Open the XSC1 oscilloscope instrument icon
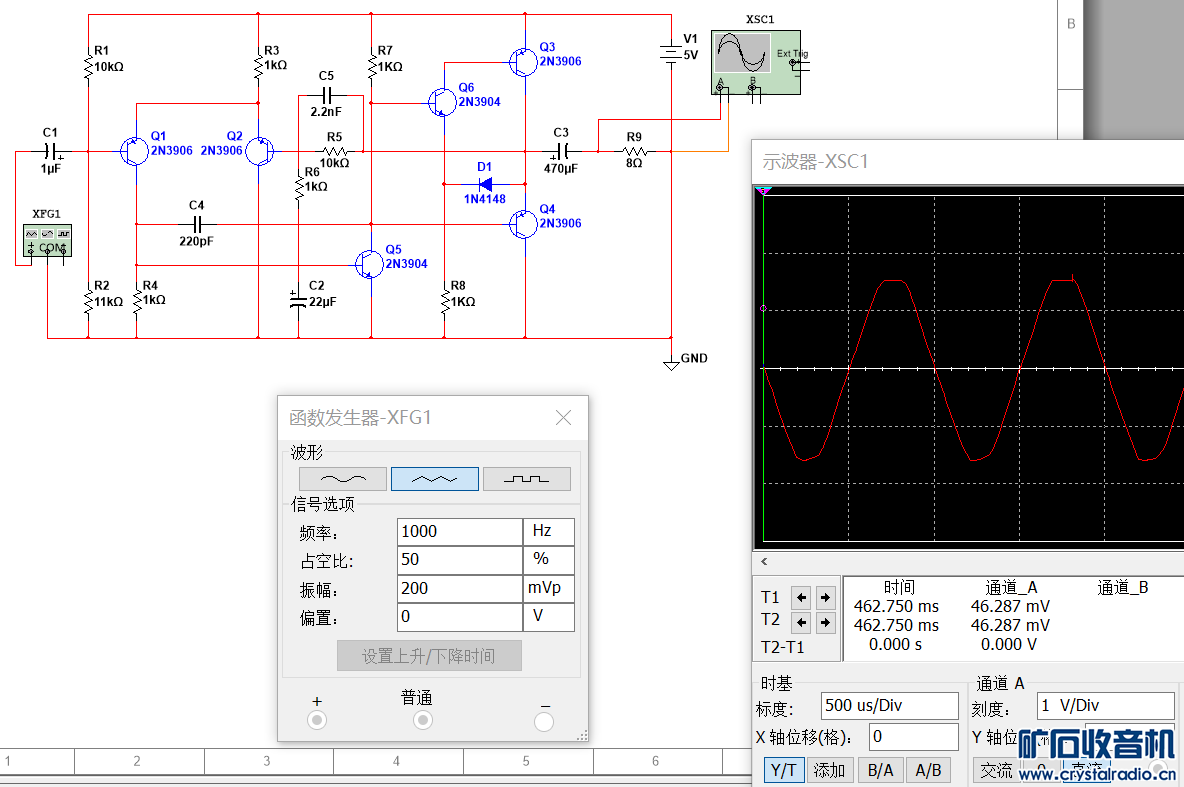1184x787 pixels. [x=755, y=62]
